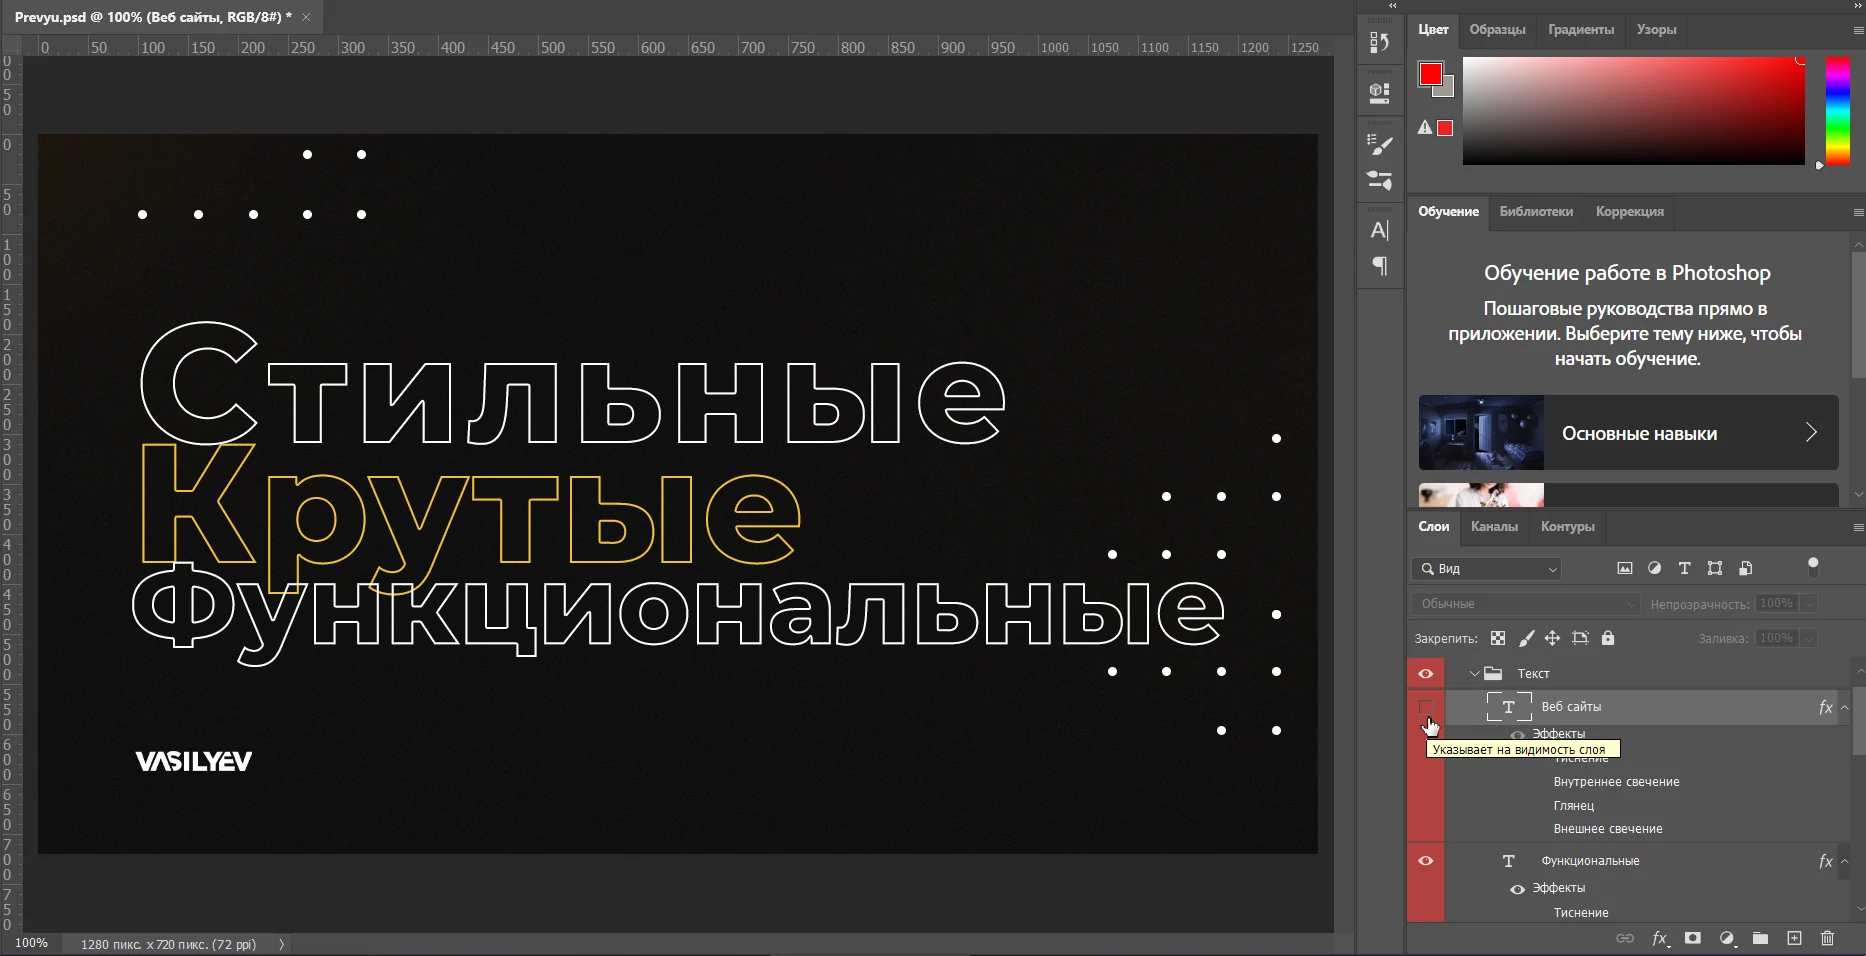1866x956 pixels.
Task: Open layer styles with the fx icon
Action: coord(1660,938)
